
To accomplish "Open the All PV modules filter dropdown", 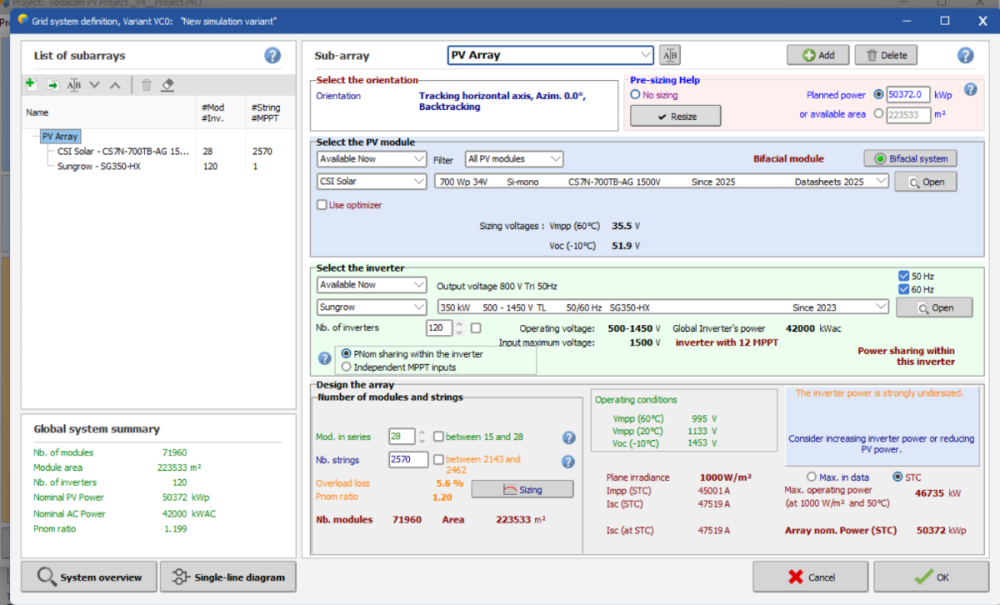I will click(x=514, y=159).
